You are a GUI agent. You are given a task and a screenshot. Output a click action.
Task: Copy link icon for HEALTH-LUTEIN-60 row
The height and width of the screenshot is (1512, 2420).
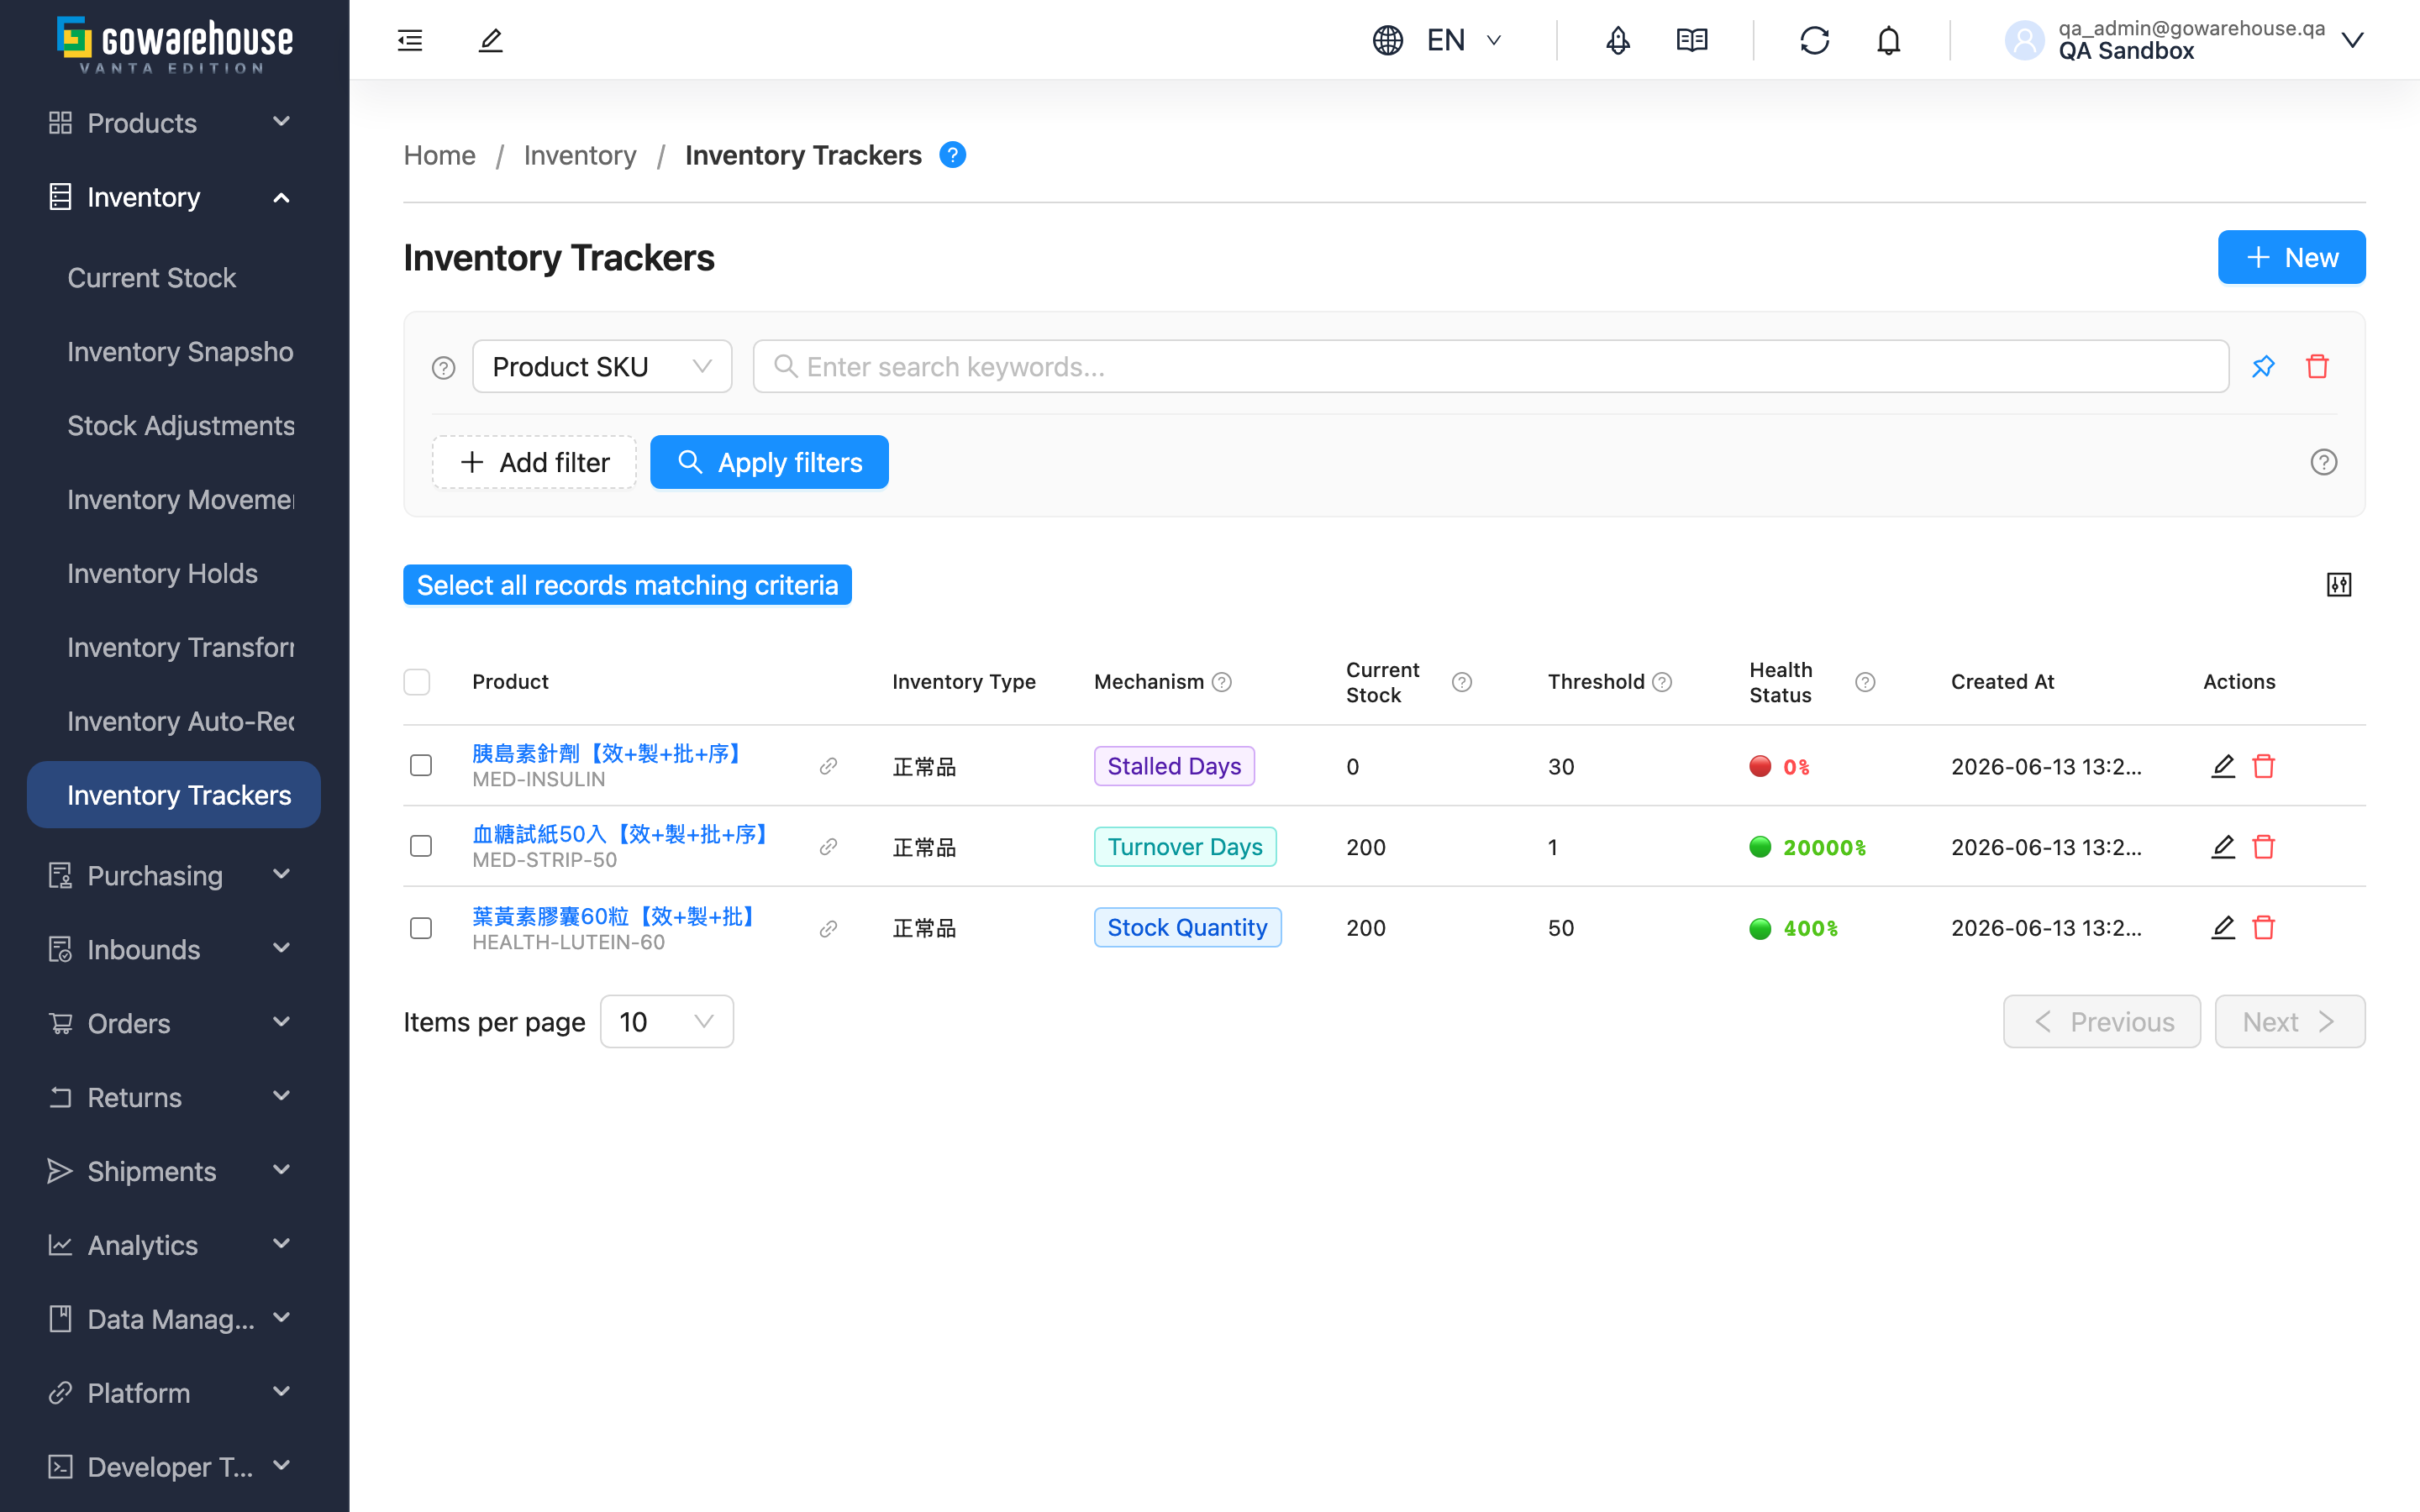click(828, 929)
